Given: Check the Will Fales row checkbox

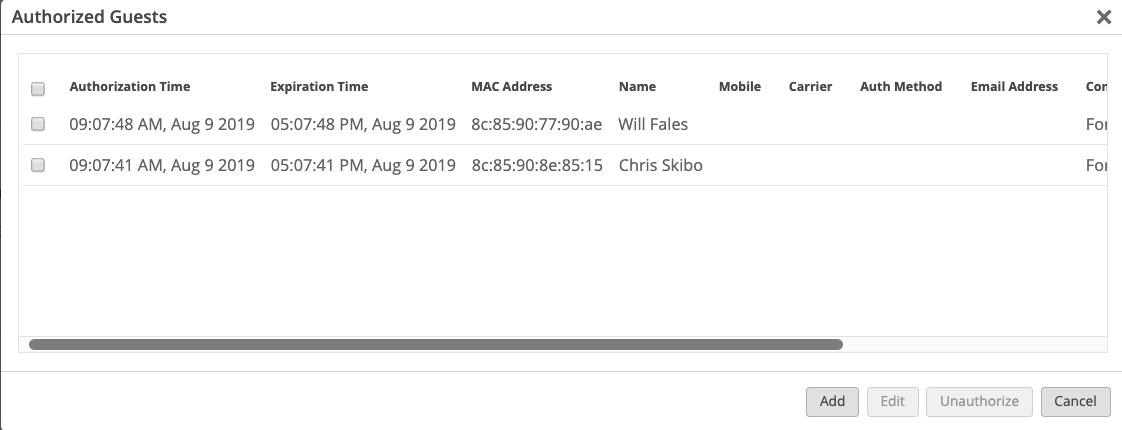Looking at the screenshot, I should pos(38,125).
